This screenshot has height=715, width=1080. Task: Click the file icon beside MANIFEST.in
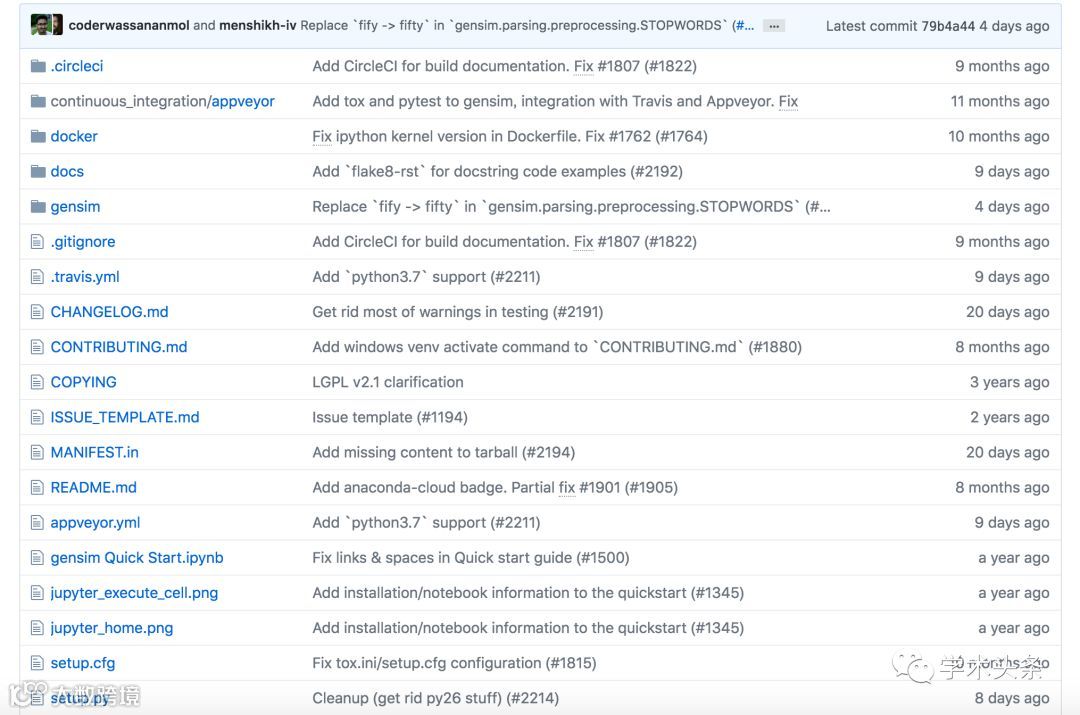[x=38, y=453]
